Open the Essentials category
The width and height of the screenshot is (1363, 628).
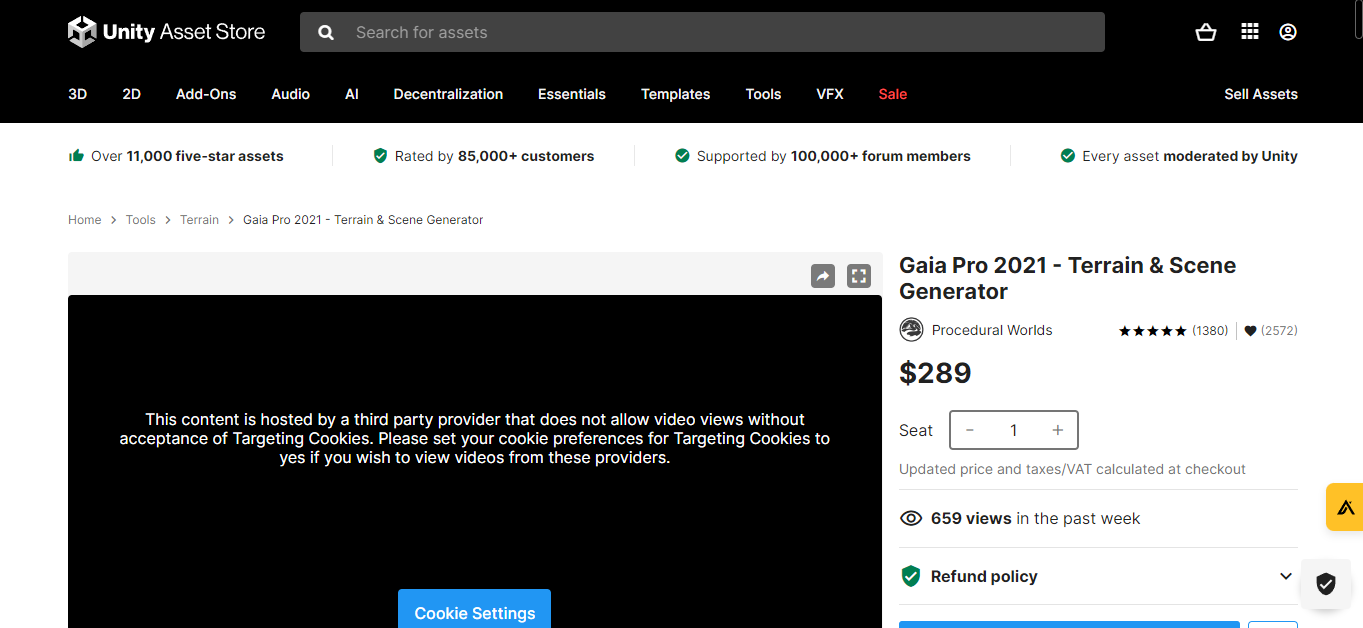[572, 94]
